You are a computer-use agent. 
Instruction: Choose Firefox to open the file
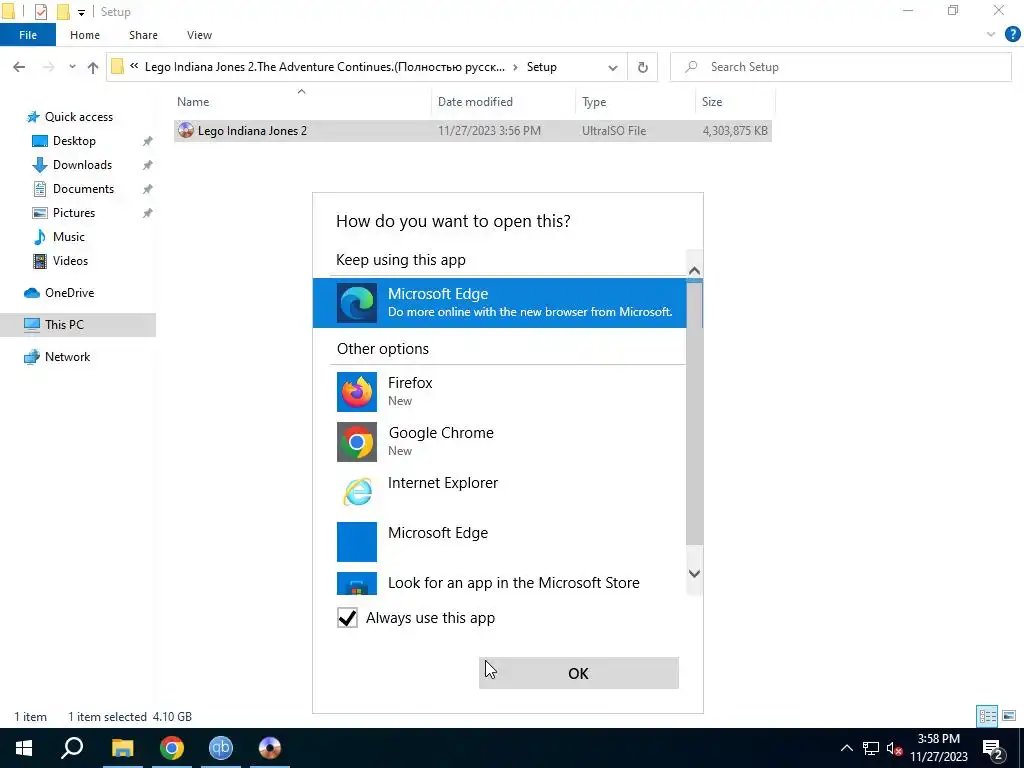(500, 392)
